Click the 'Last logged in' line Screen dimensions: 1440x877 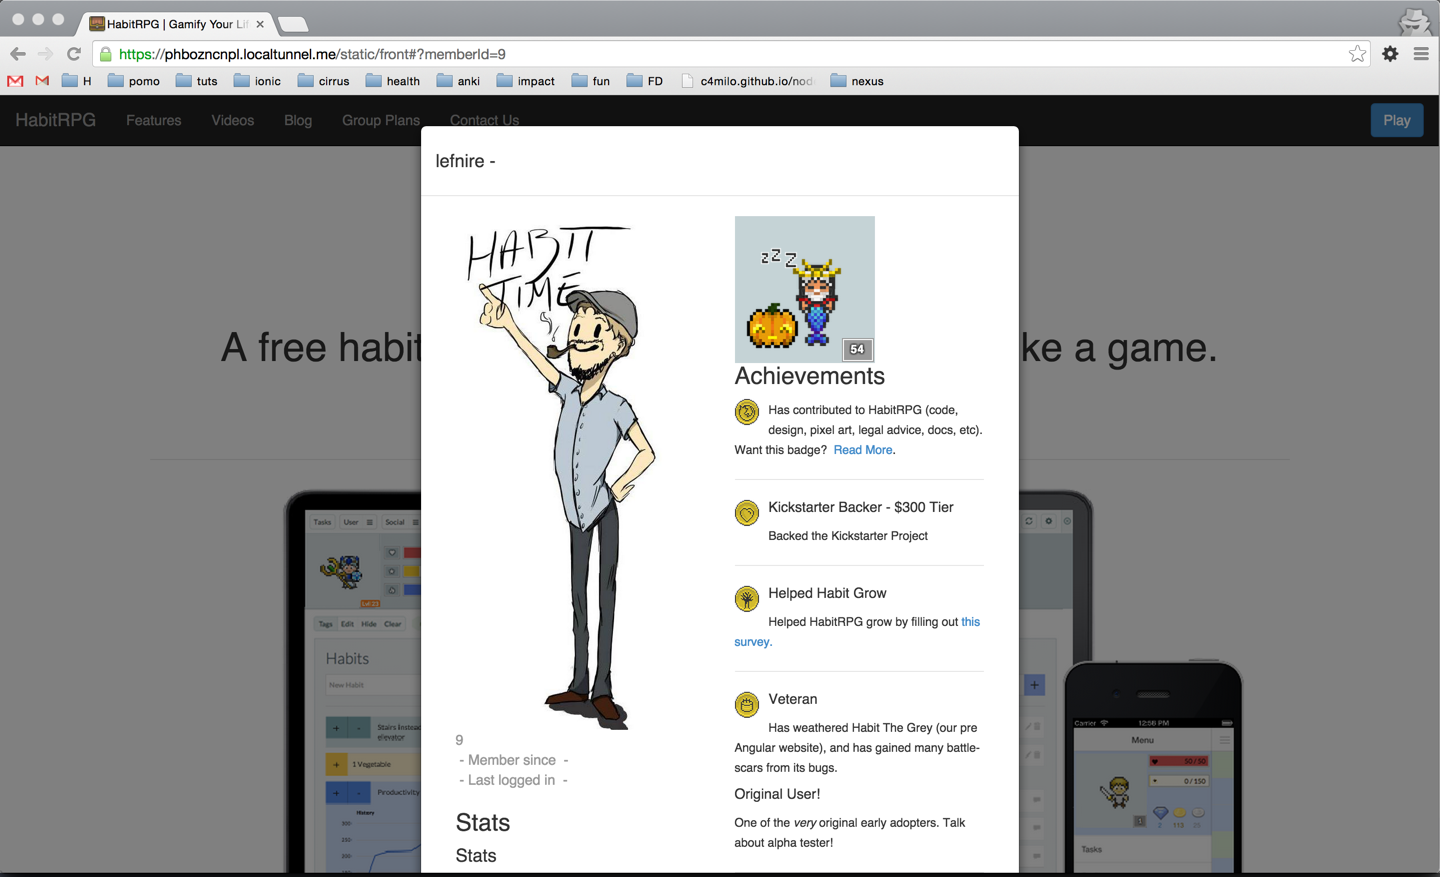point(513,780)
